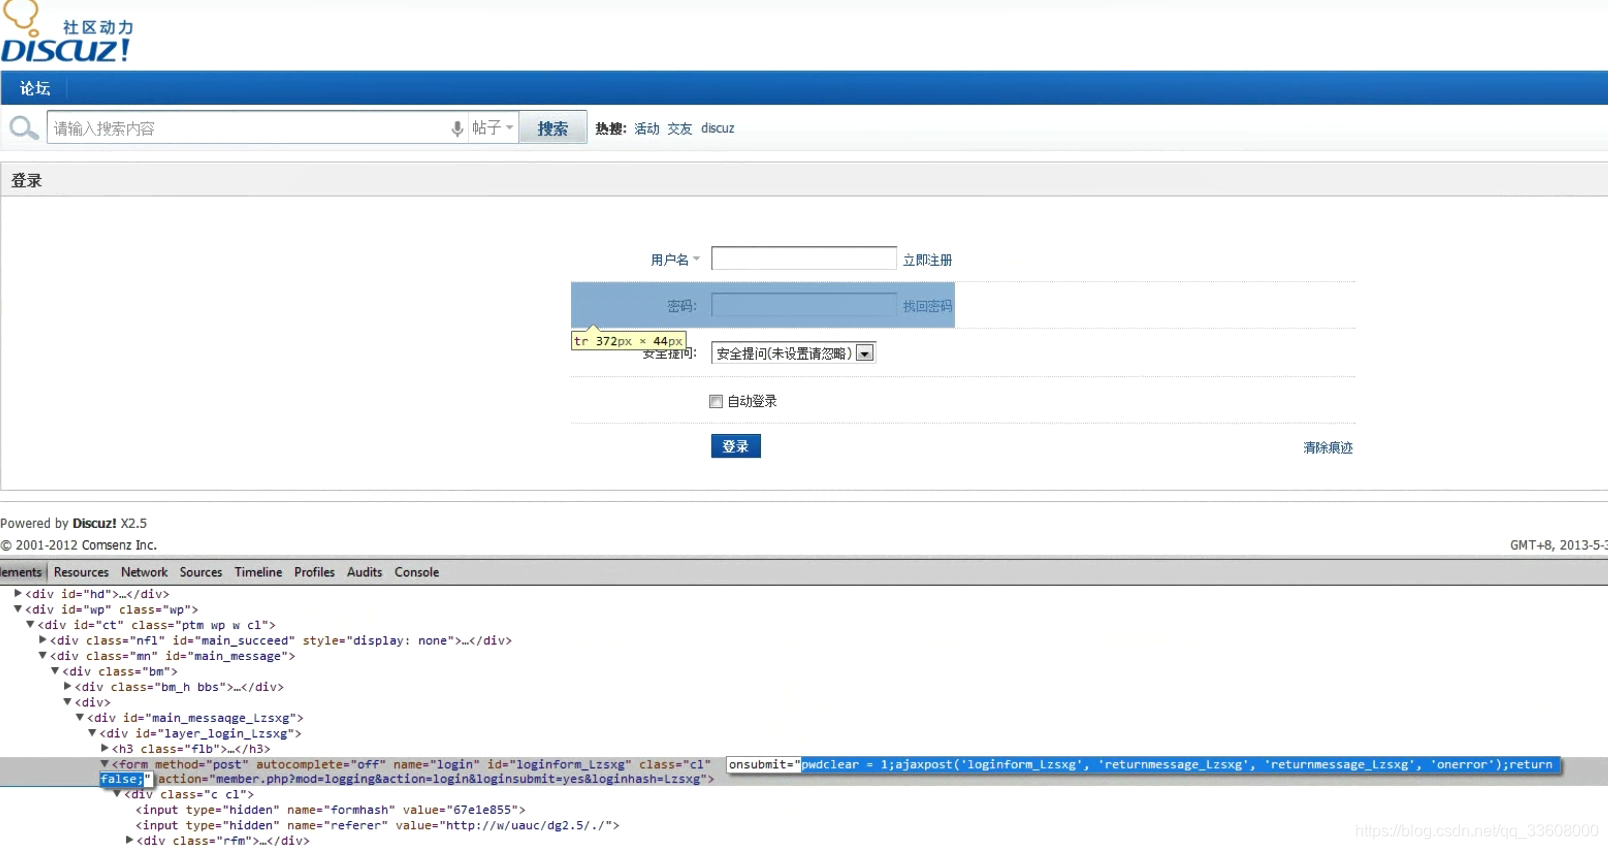The width and height of the screenshot is (1608, 849).
Task: Collapse the div class="bm" node
Action: click(x=55, y=671)
